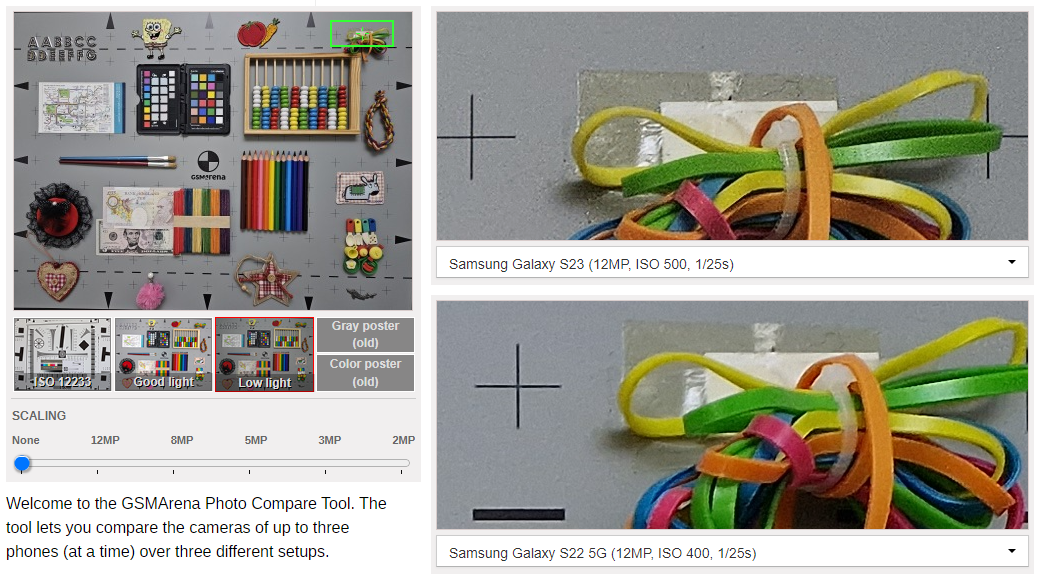The image size is (1042, 575).
Task: Click the colored pencils in the preview
Action: (x=274, y=191)
